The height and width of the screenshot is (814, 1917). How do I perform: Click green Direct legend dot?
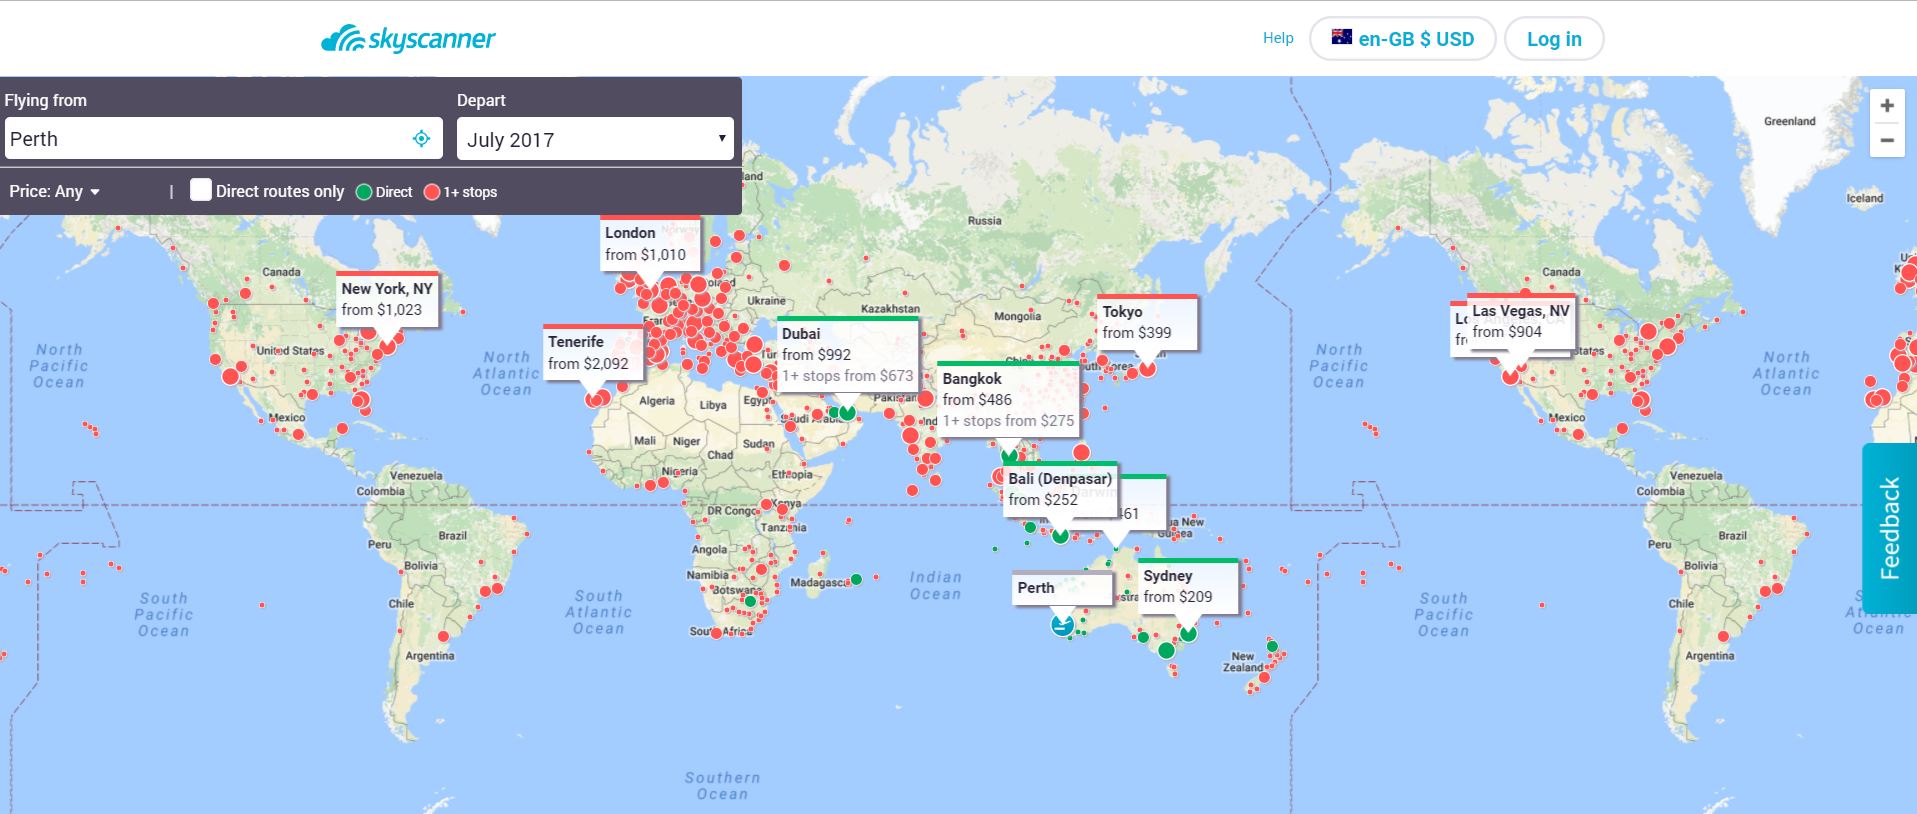click(x=364, y=192)
